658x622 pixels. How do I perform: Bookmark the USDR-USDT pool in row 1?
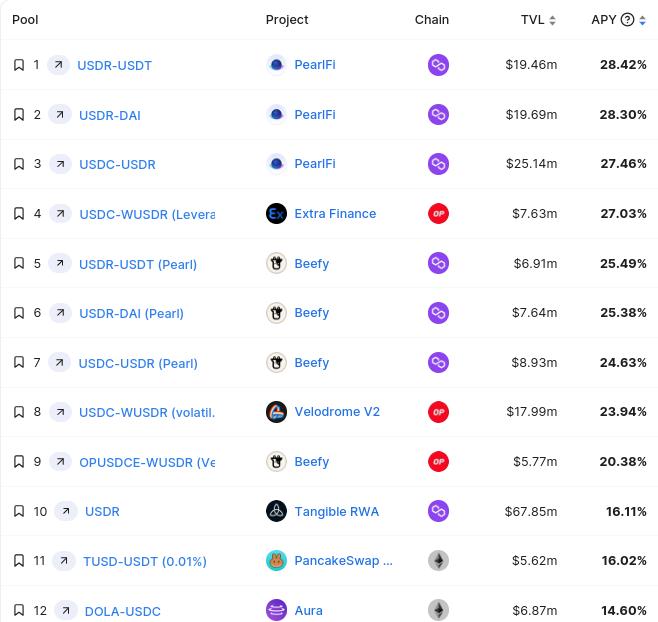(19, 65)
